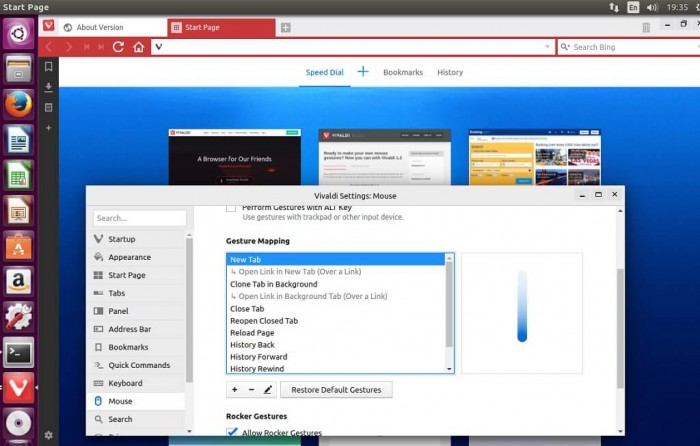
Task: Open Ubuntu Dash search button
Action: tap(18, 33)
